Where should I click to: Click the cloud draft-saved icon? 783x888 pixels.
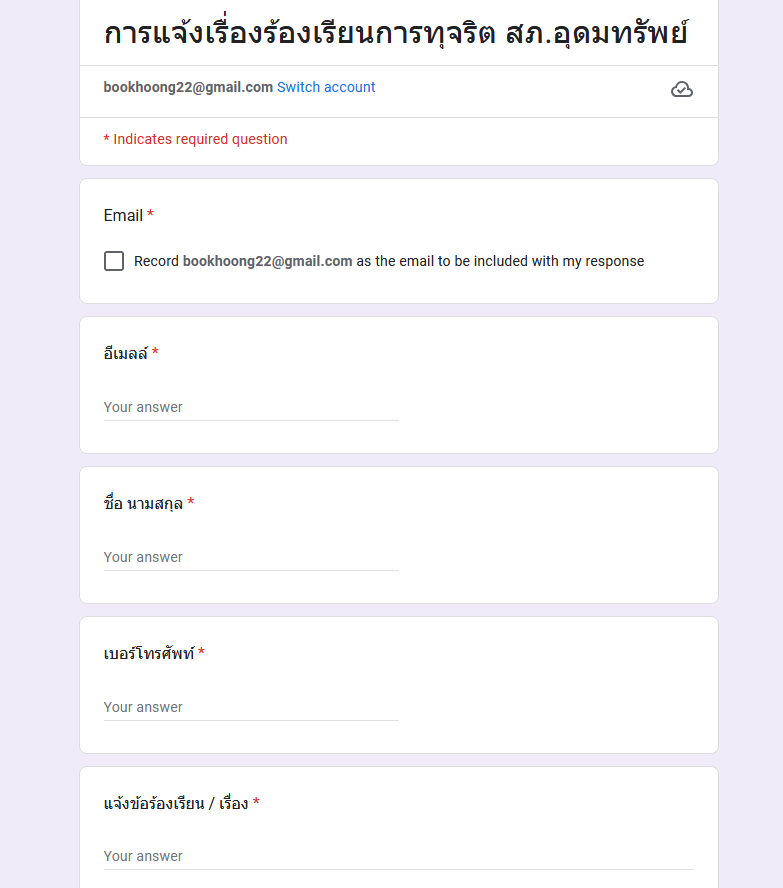(682, 90)
